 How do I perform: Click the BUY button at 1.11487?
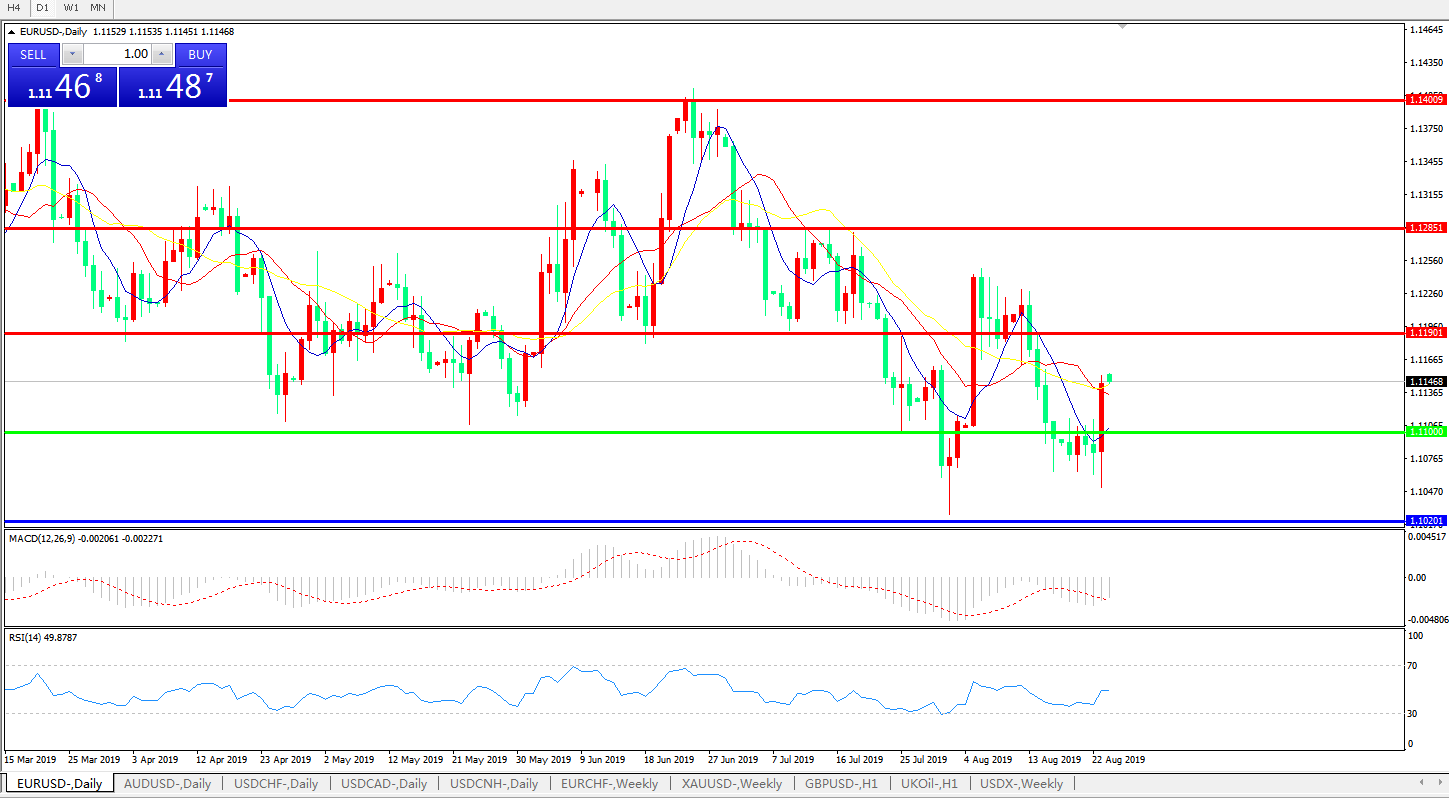point(200,55)
